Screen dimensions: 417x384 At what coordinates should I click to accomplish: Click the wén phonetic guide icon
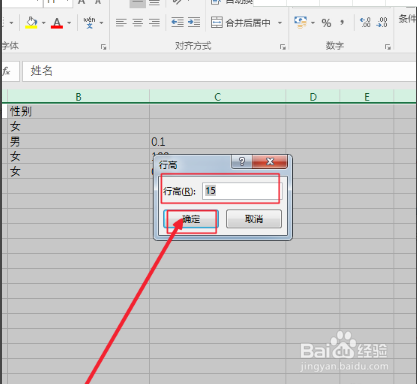point(89,23)
